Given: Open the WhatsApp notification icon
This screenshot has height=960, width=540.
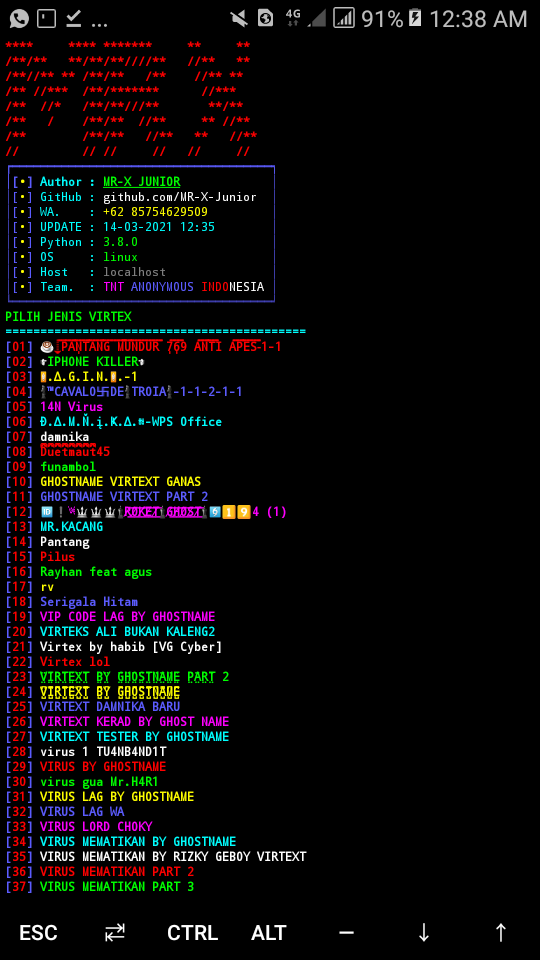Looking at the screenshot, I should pos(19,18).
